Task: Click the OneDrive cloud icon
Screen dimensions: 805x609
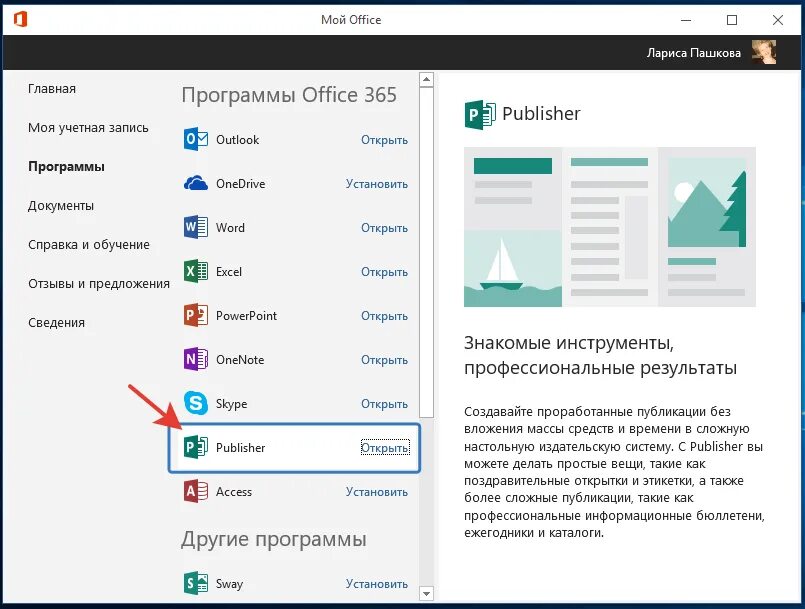Action: [196, 183]
